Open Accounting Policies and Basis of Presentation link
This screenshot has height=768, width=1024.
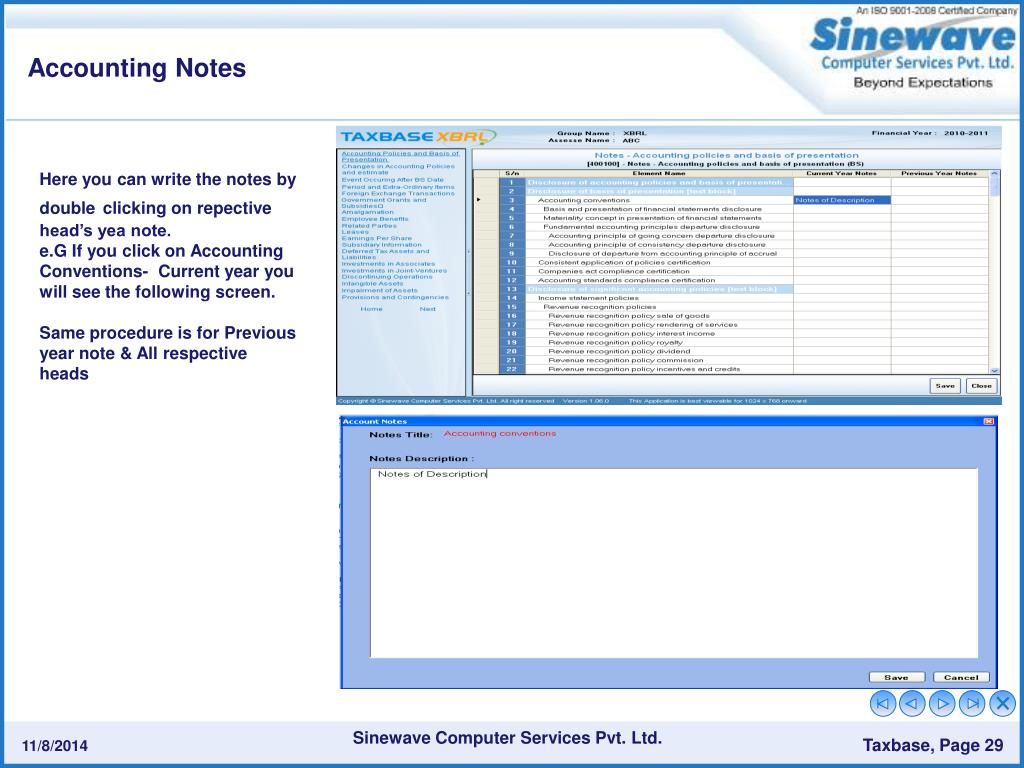(400, 156)
